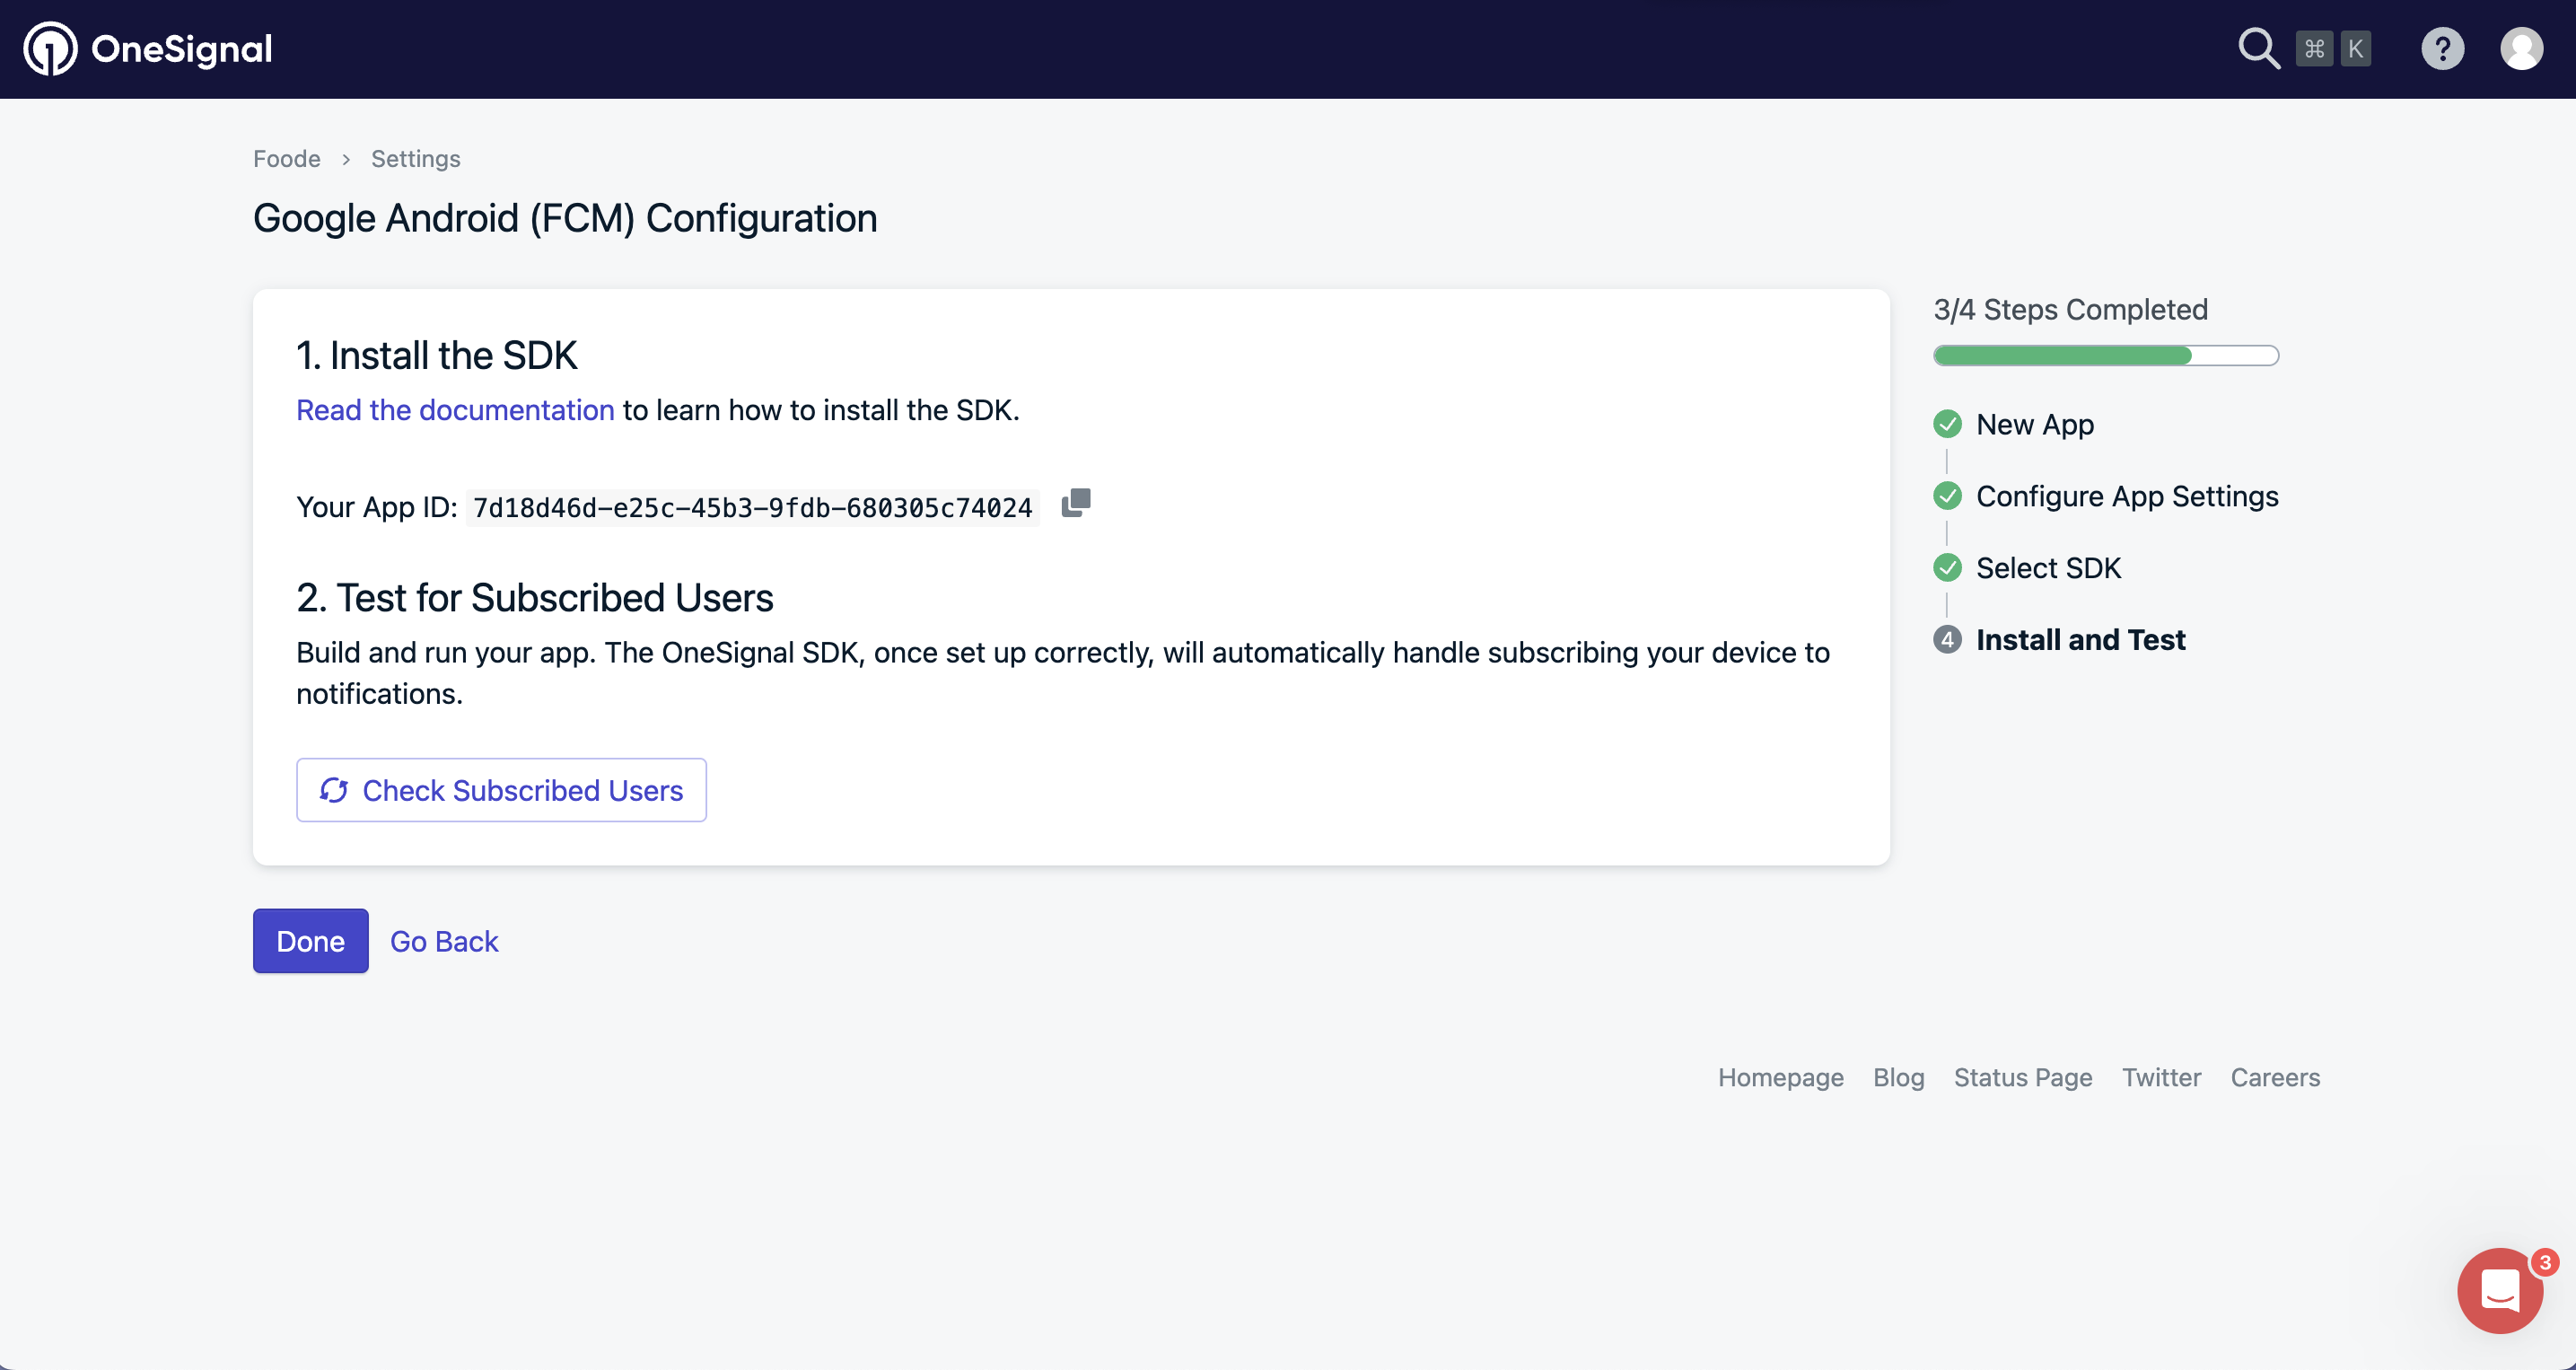Open Read the documentation link
The width and height of the screenshot is (2576, 1370).
(455, 410)
